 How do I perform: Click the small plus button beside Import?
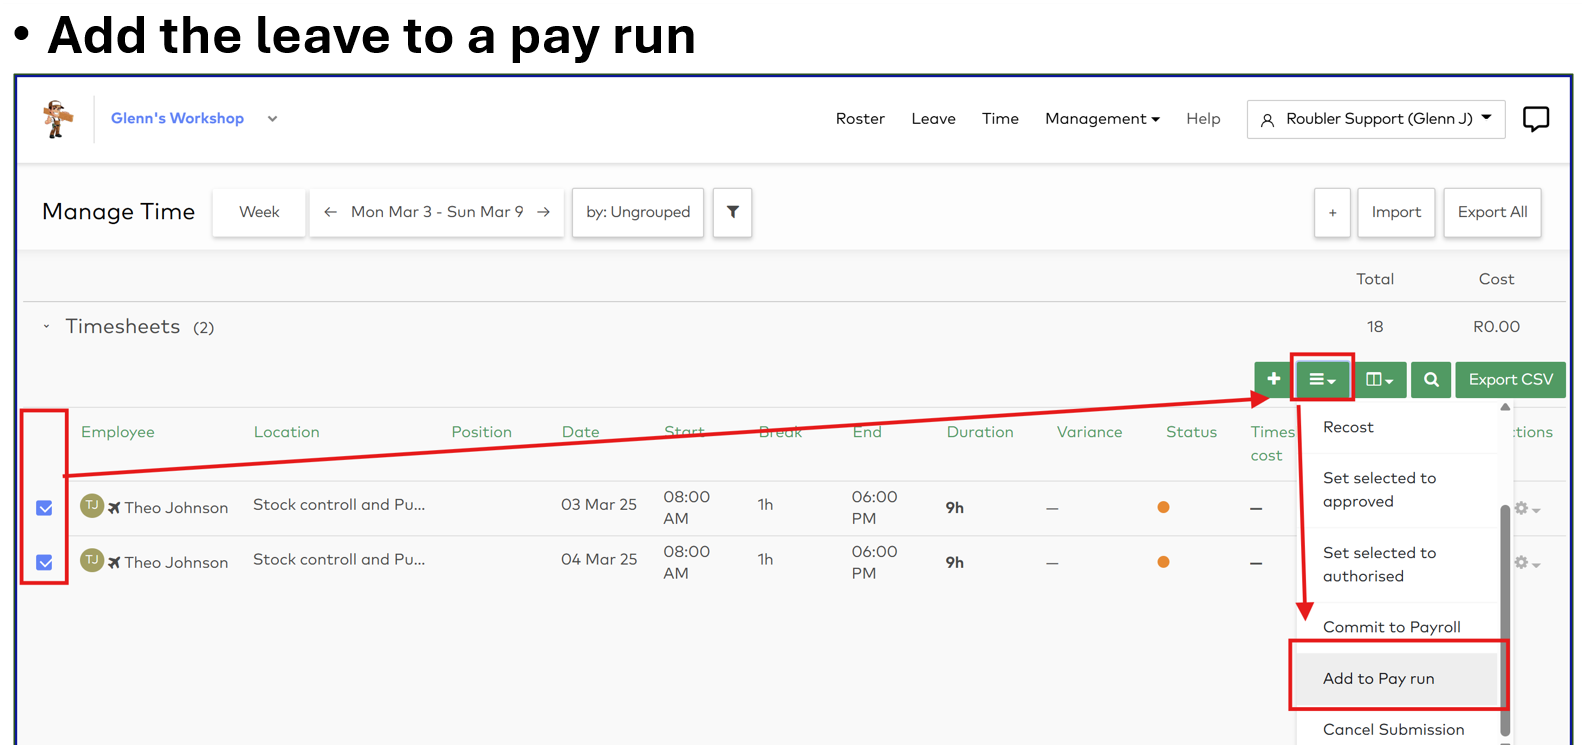[1332, 212]
